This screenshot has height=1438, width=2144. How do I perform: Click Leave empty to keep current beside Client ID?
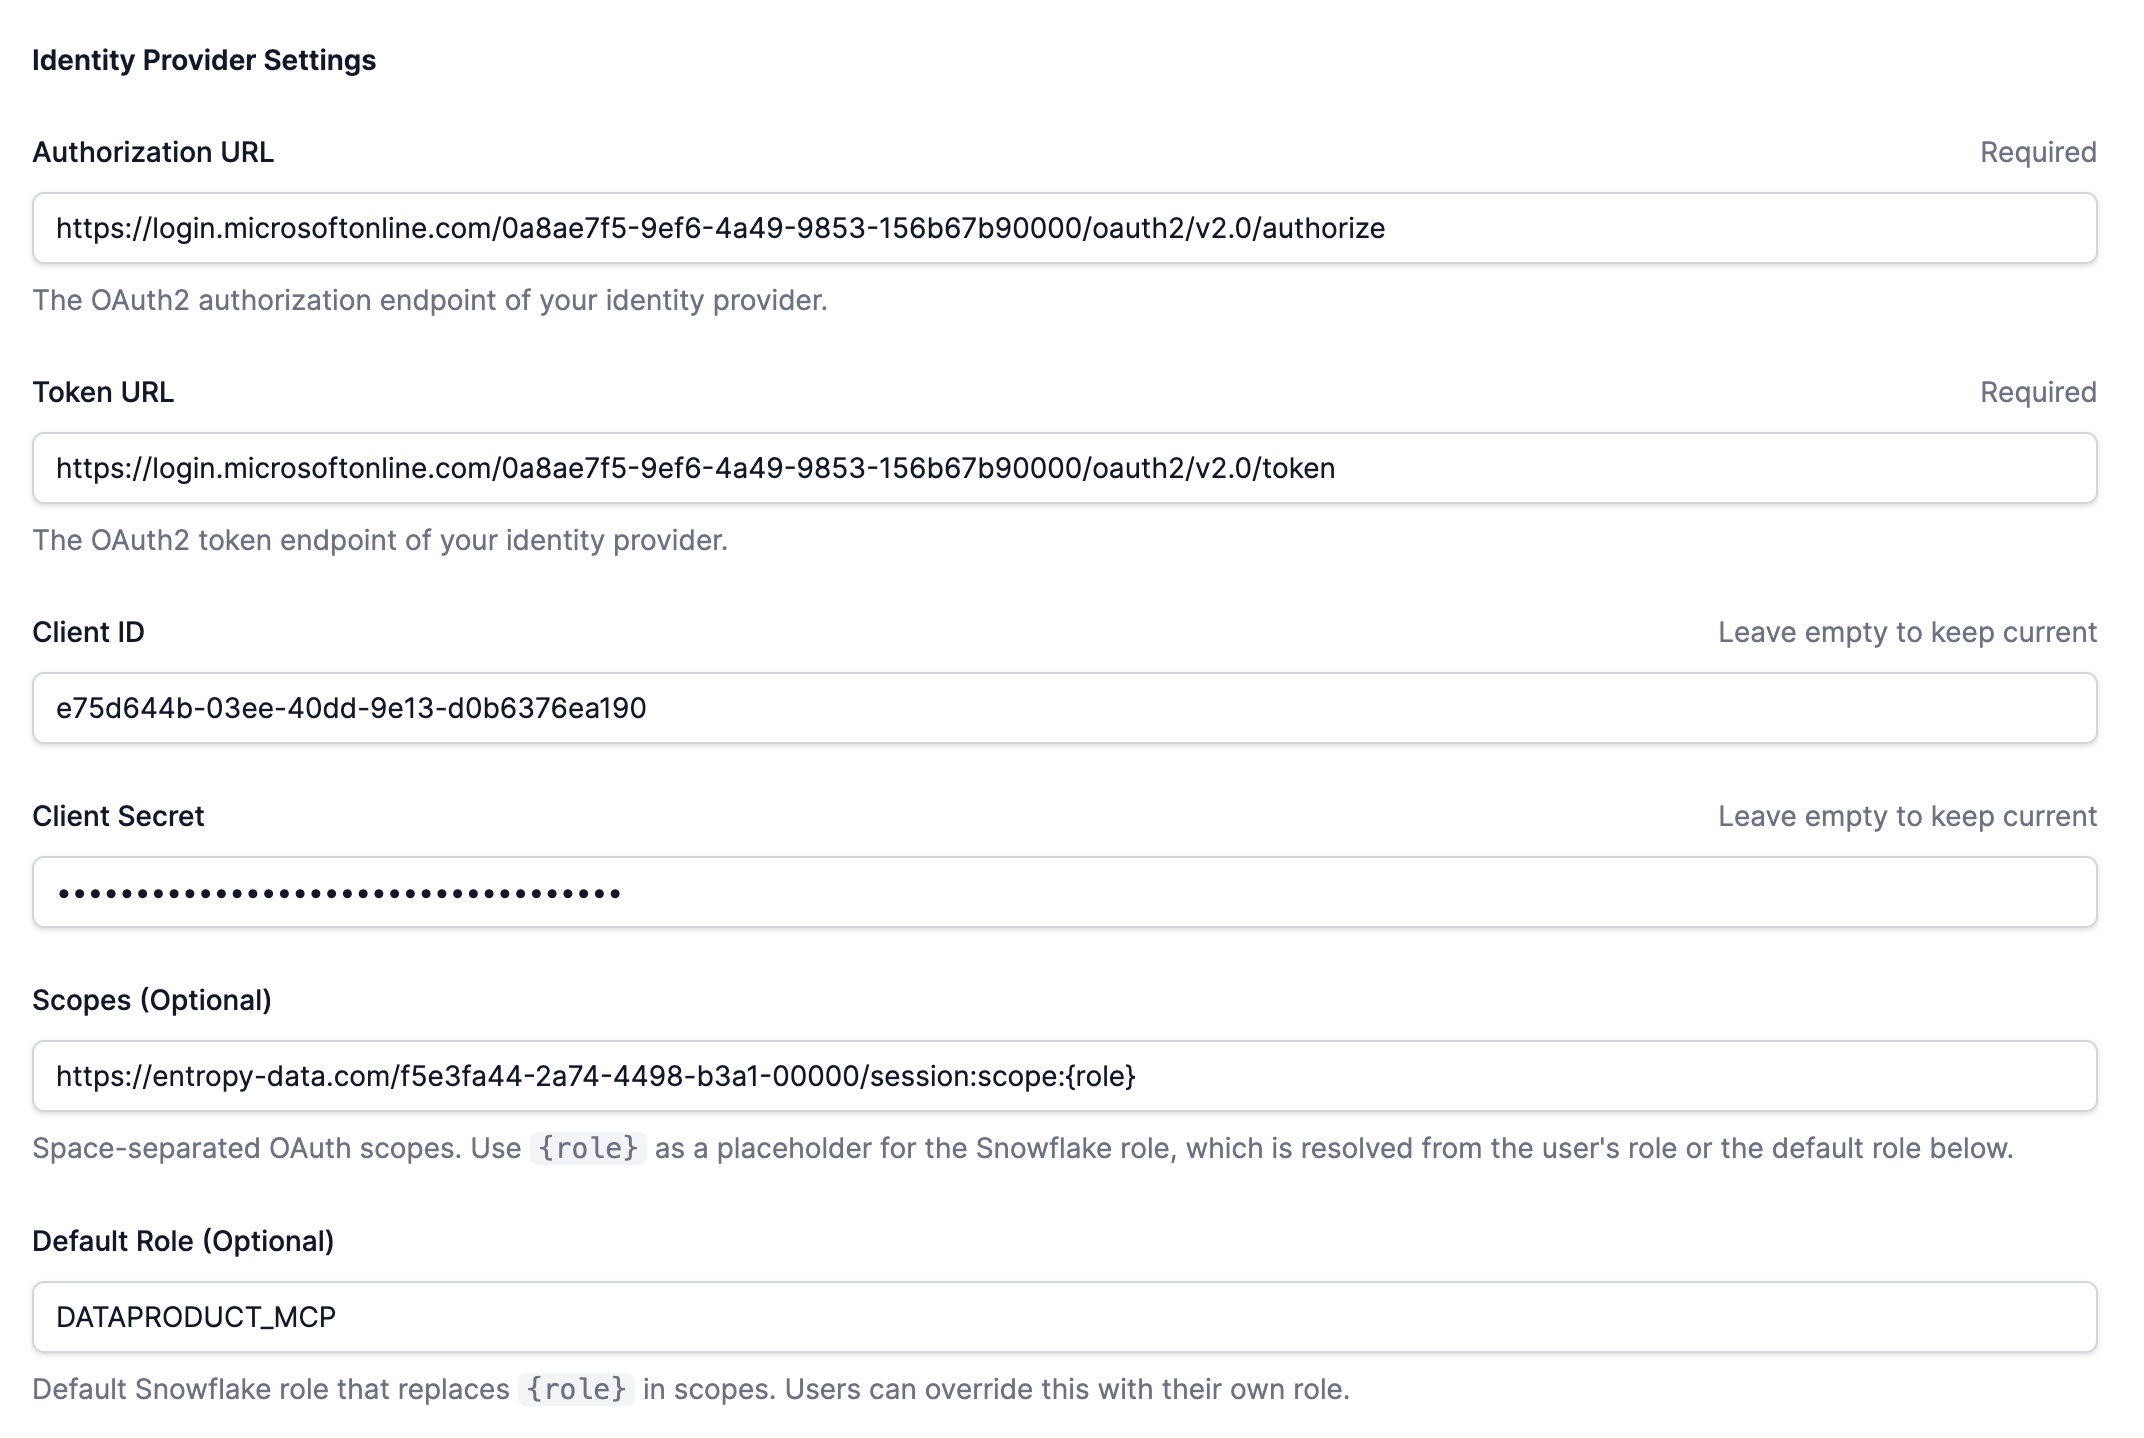[x=1906, y=631]
